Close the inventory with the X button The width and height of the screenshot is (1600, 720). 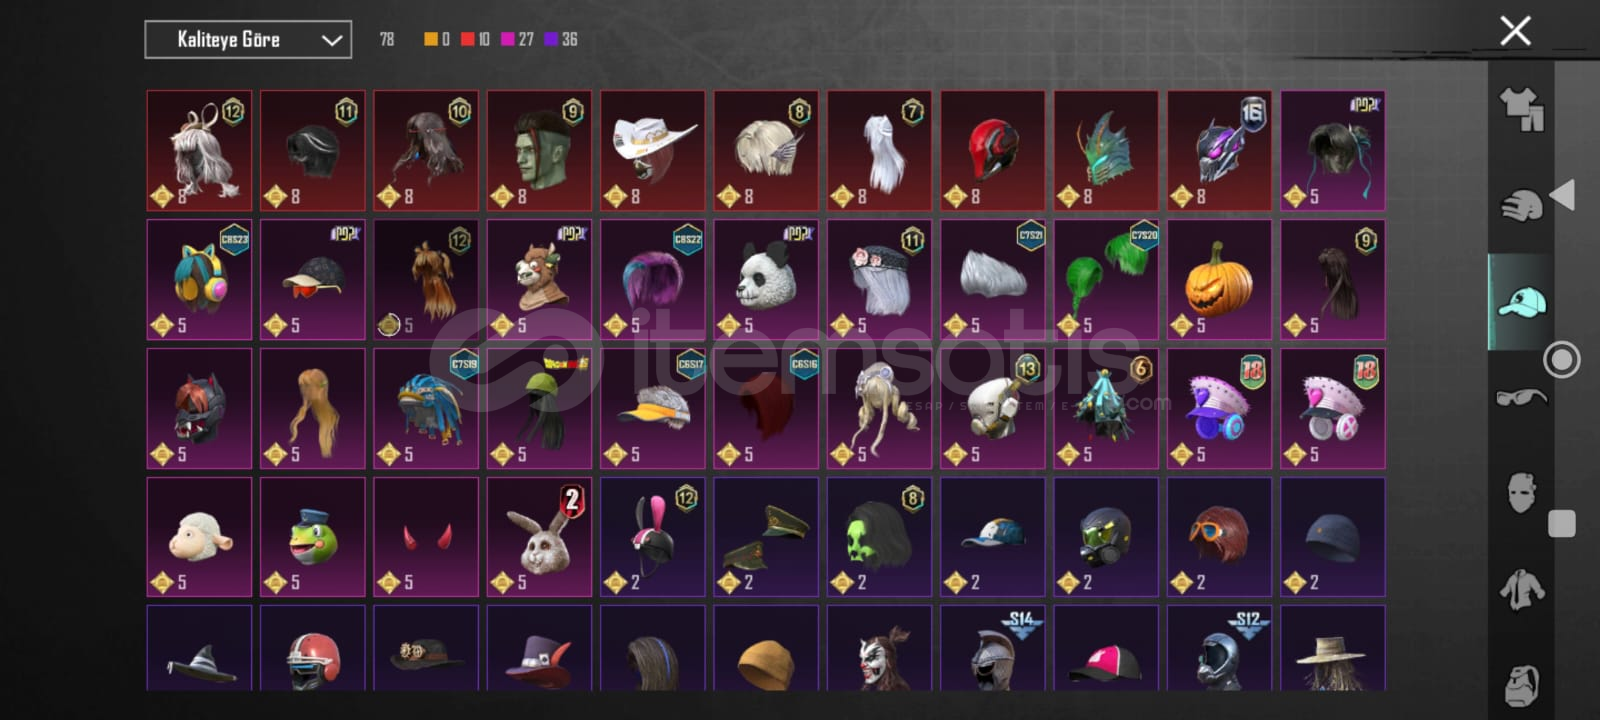pos(1515,31)
